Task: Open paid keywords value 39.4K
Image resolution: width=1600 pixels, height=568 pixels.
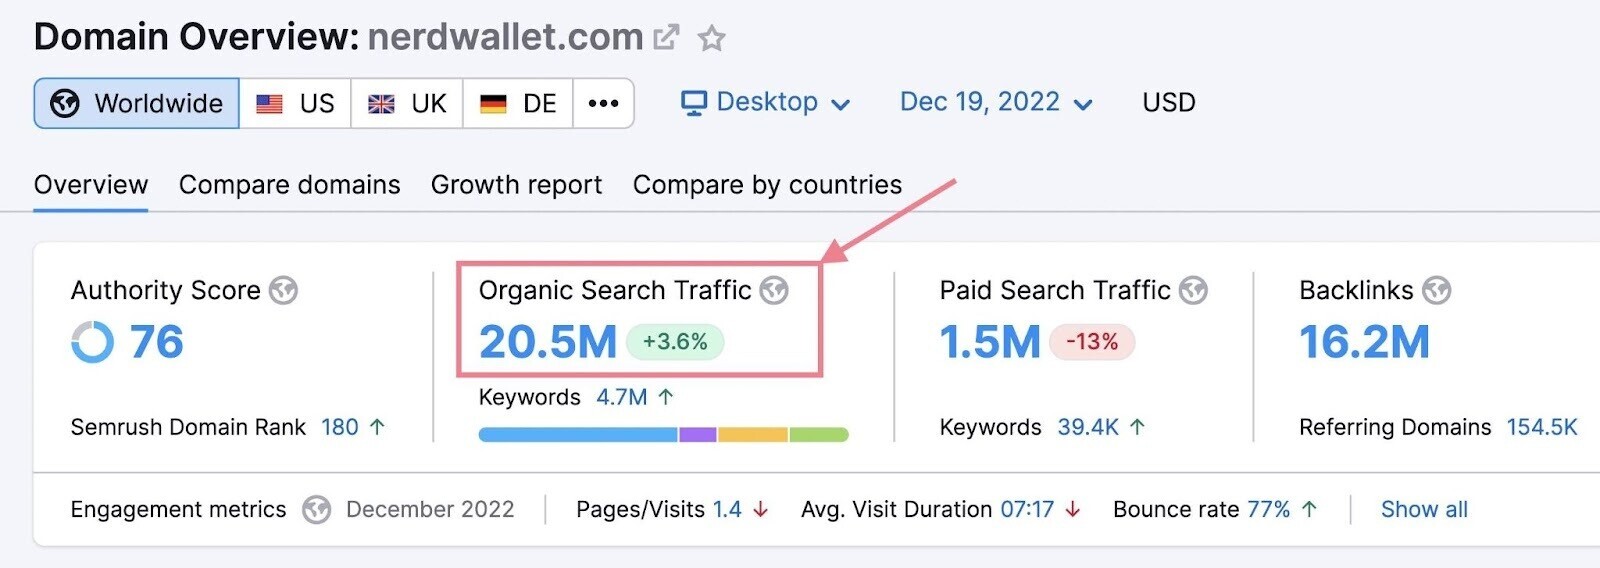Action: (1088, 427)
